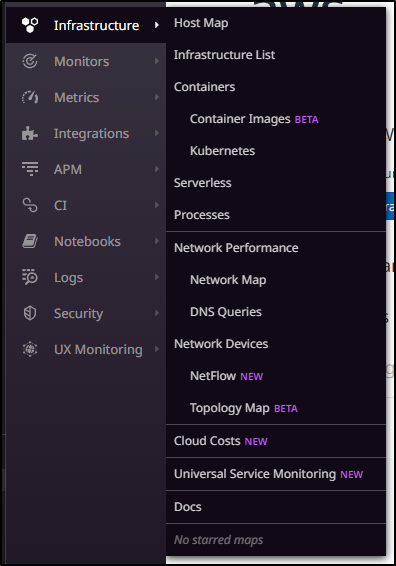Expand the Logs submenu arrow

157,277
